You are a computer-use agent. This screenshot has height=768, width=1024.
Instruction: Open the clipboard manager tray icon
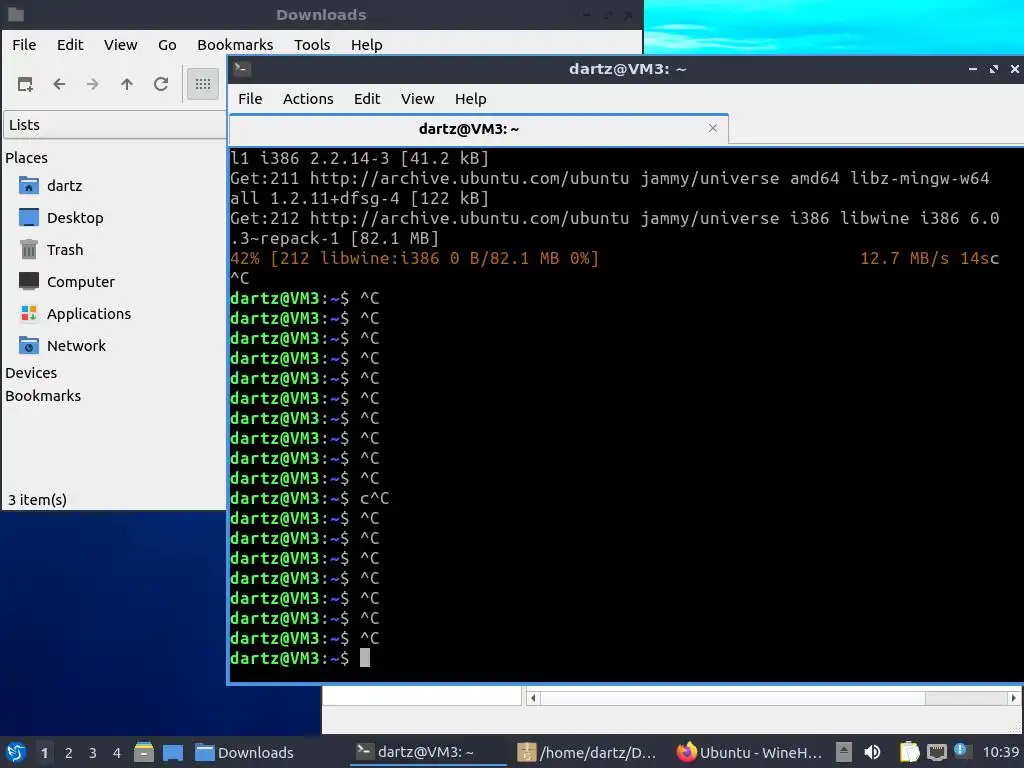tap(908, 752)
